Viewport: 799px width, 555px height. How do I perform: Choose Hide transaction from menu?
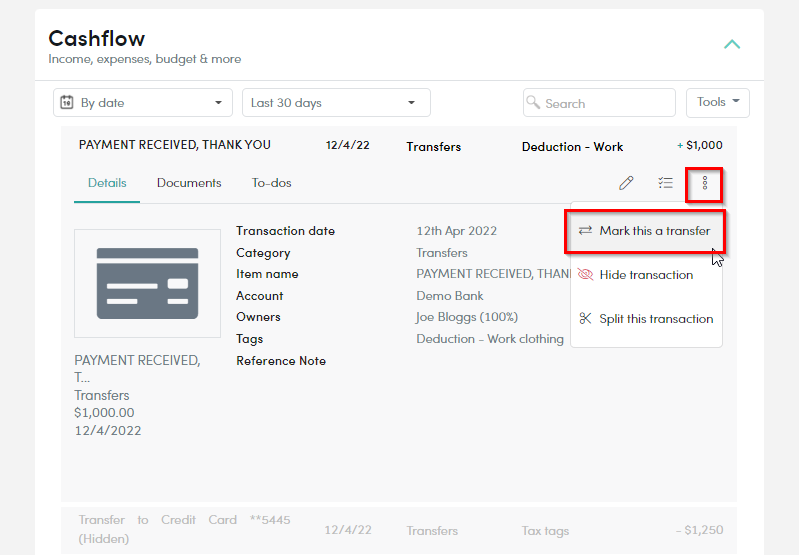point(645,275)
